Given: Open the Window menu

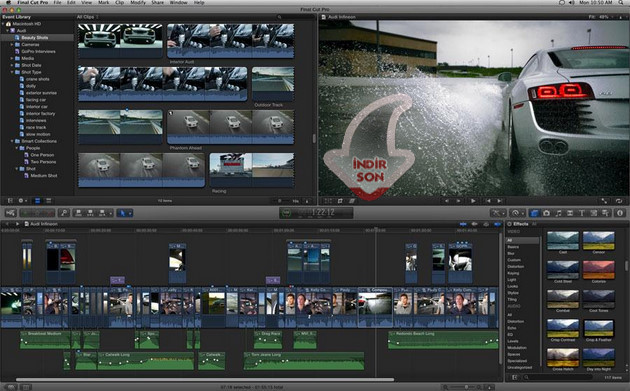Looking at the screenshot, I should click(178, 2).
